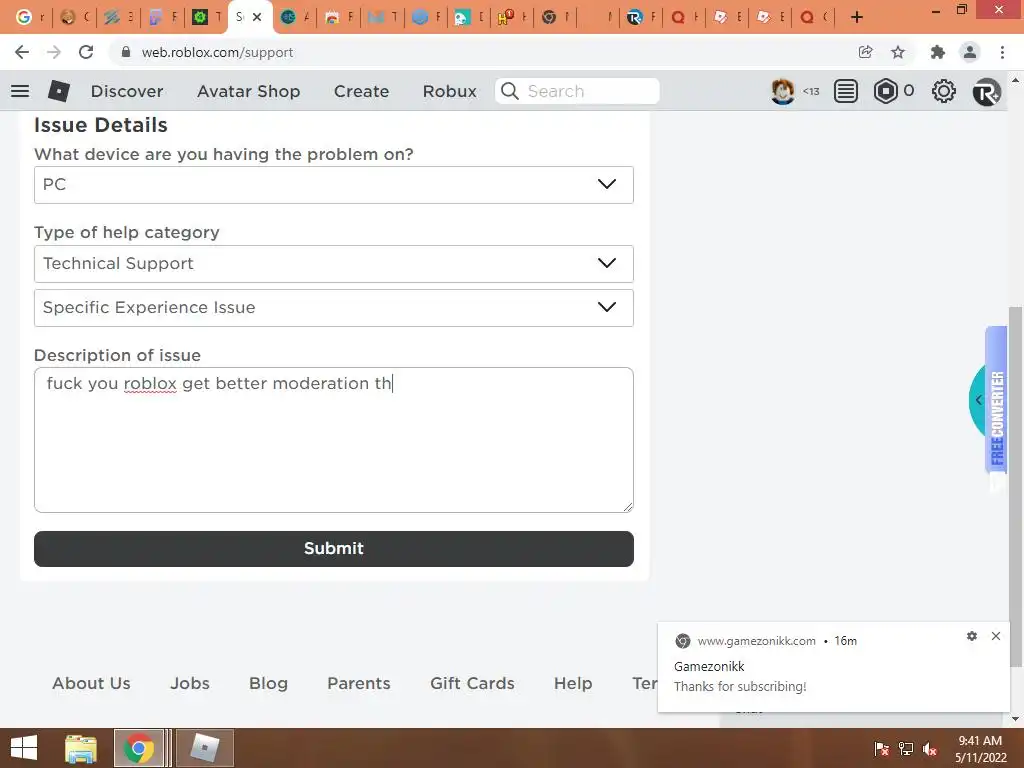
Task: Bookmark this page with the star icon
Action: click(898, 52)
